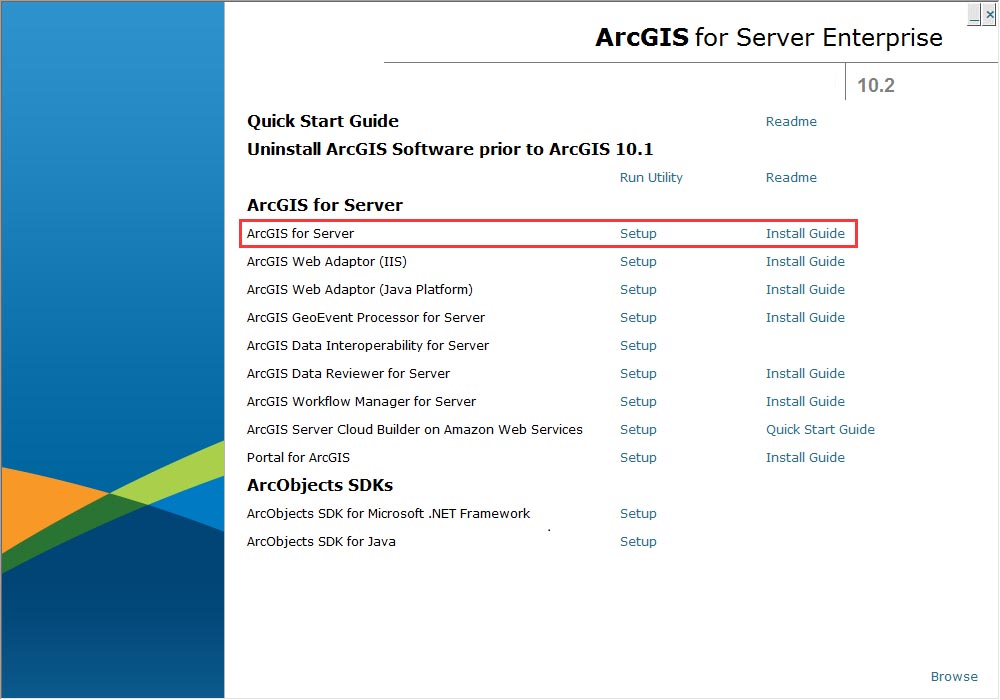Click the 'ArcObjects SDK for Java' label

(321, 542)
